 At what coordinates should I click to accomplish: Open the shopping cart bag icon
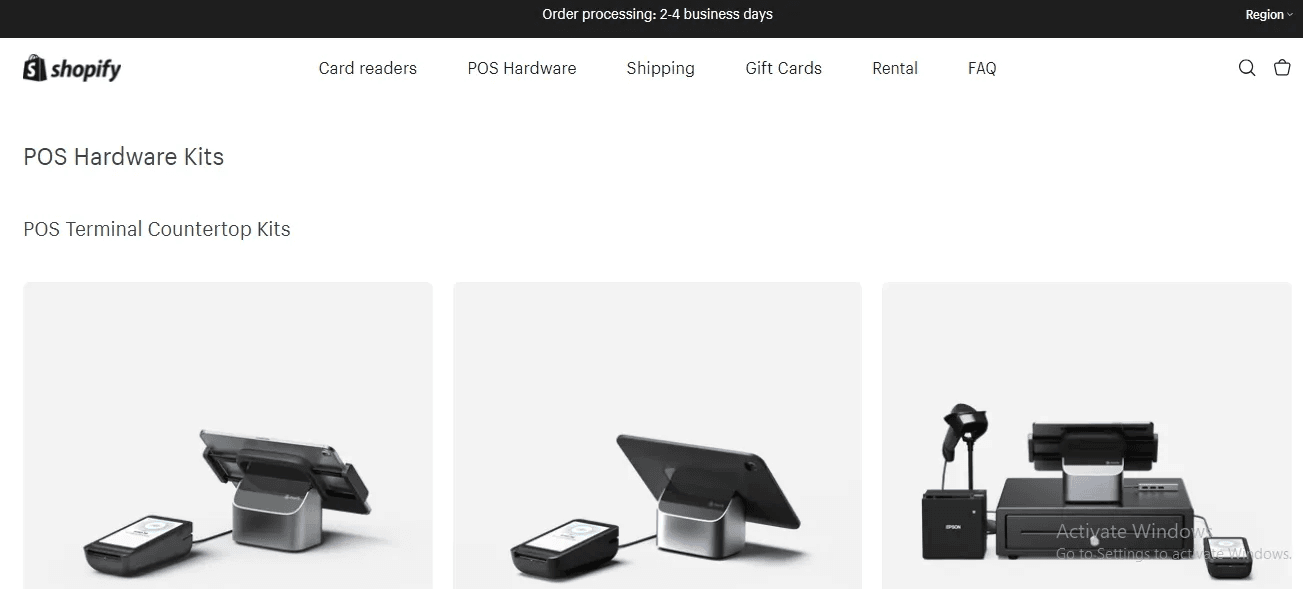1282,68
